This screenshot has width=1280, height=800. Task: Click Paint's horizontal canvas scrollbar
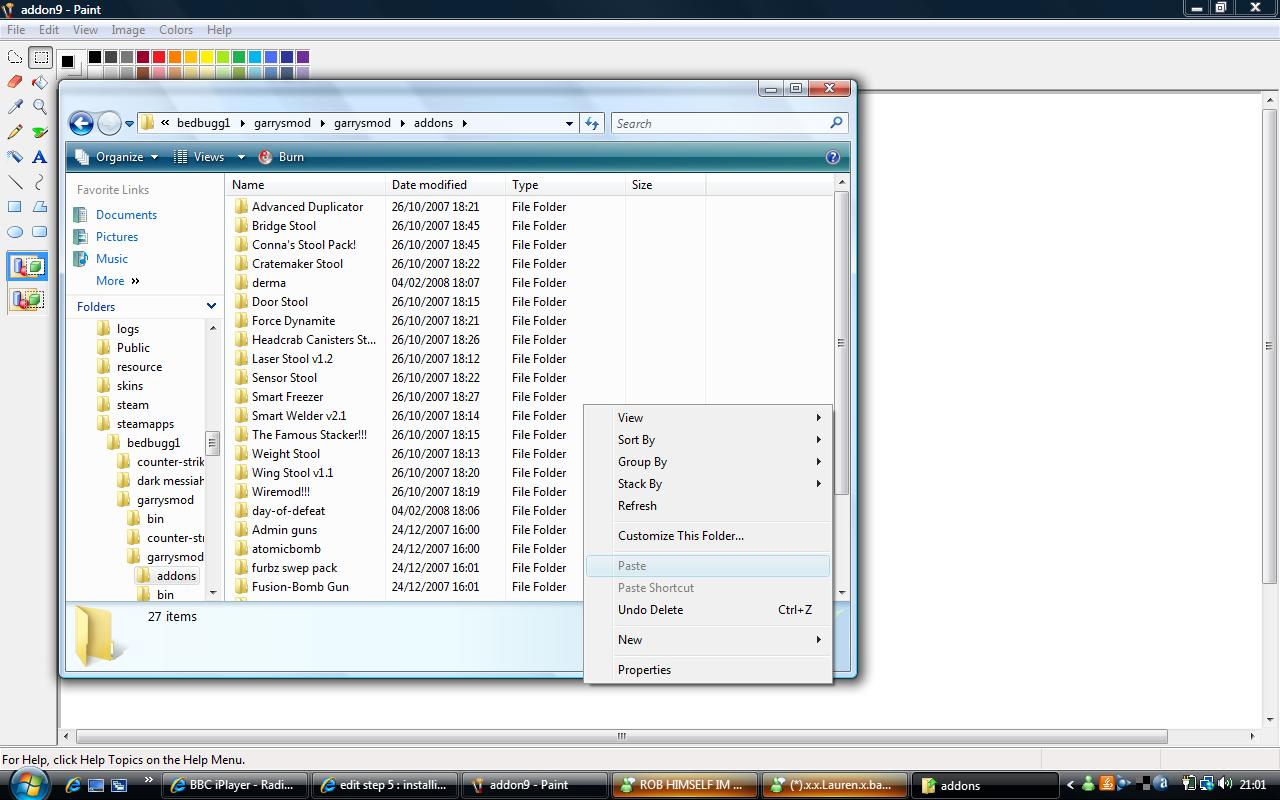coord(620,737)
